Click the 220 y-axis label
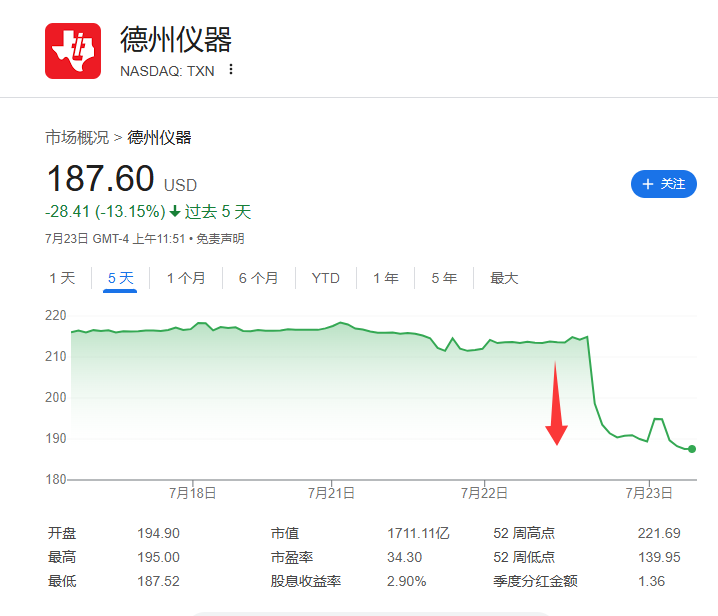The height and width of the screenshot is (616, 718). click(x=55, y=316)
